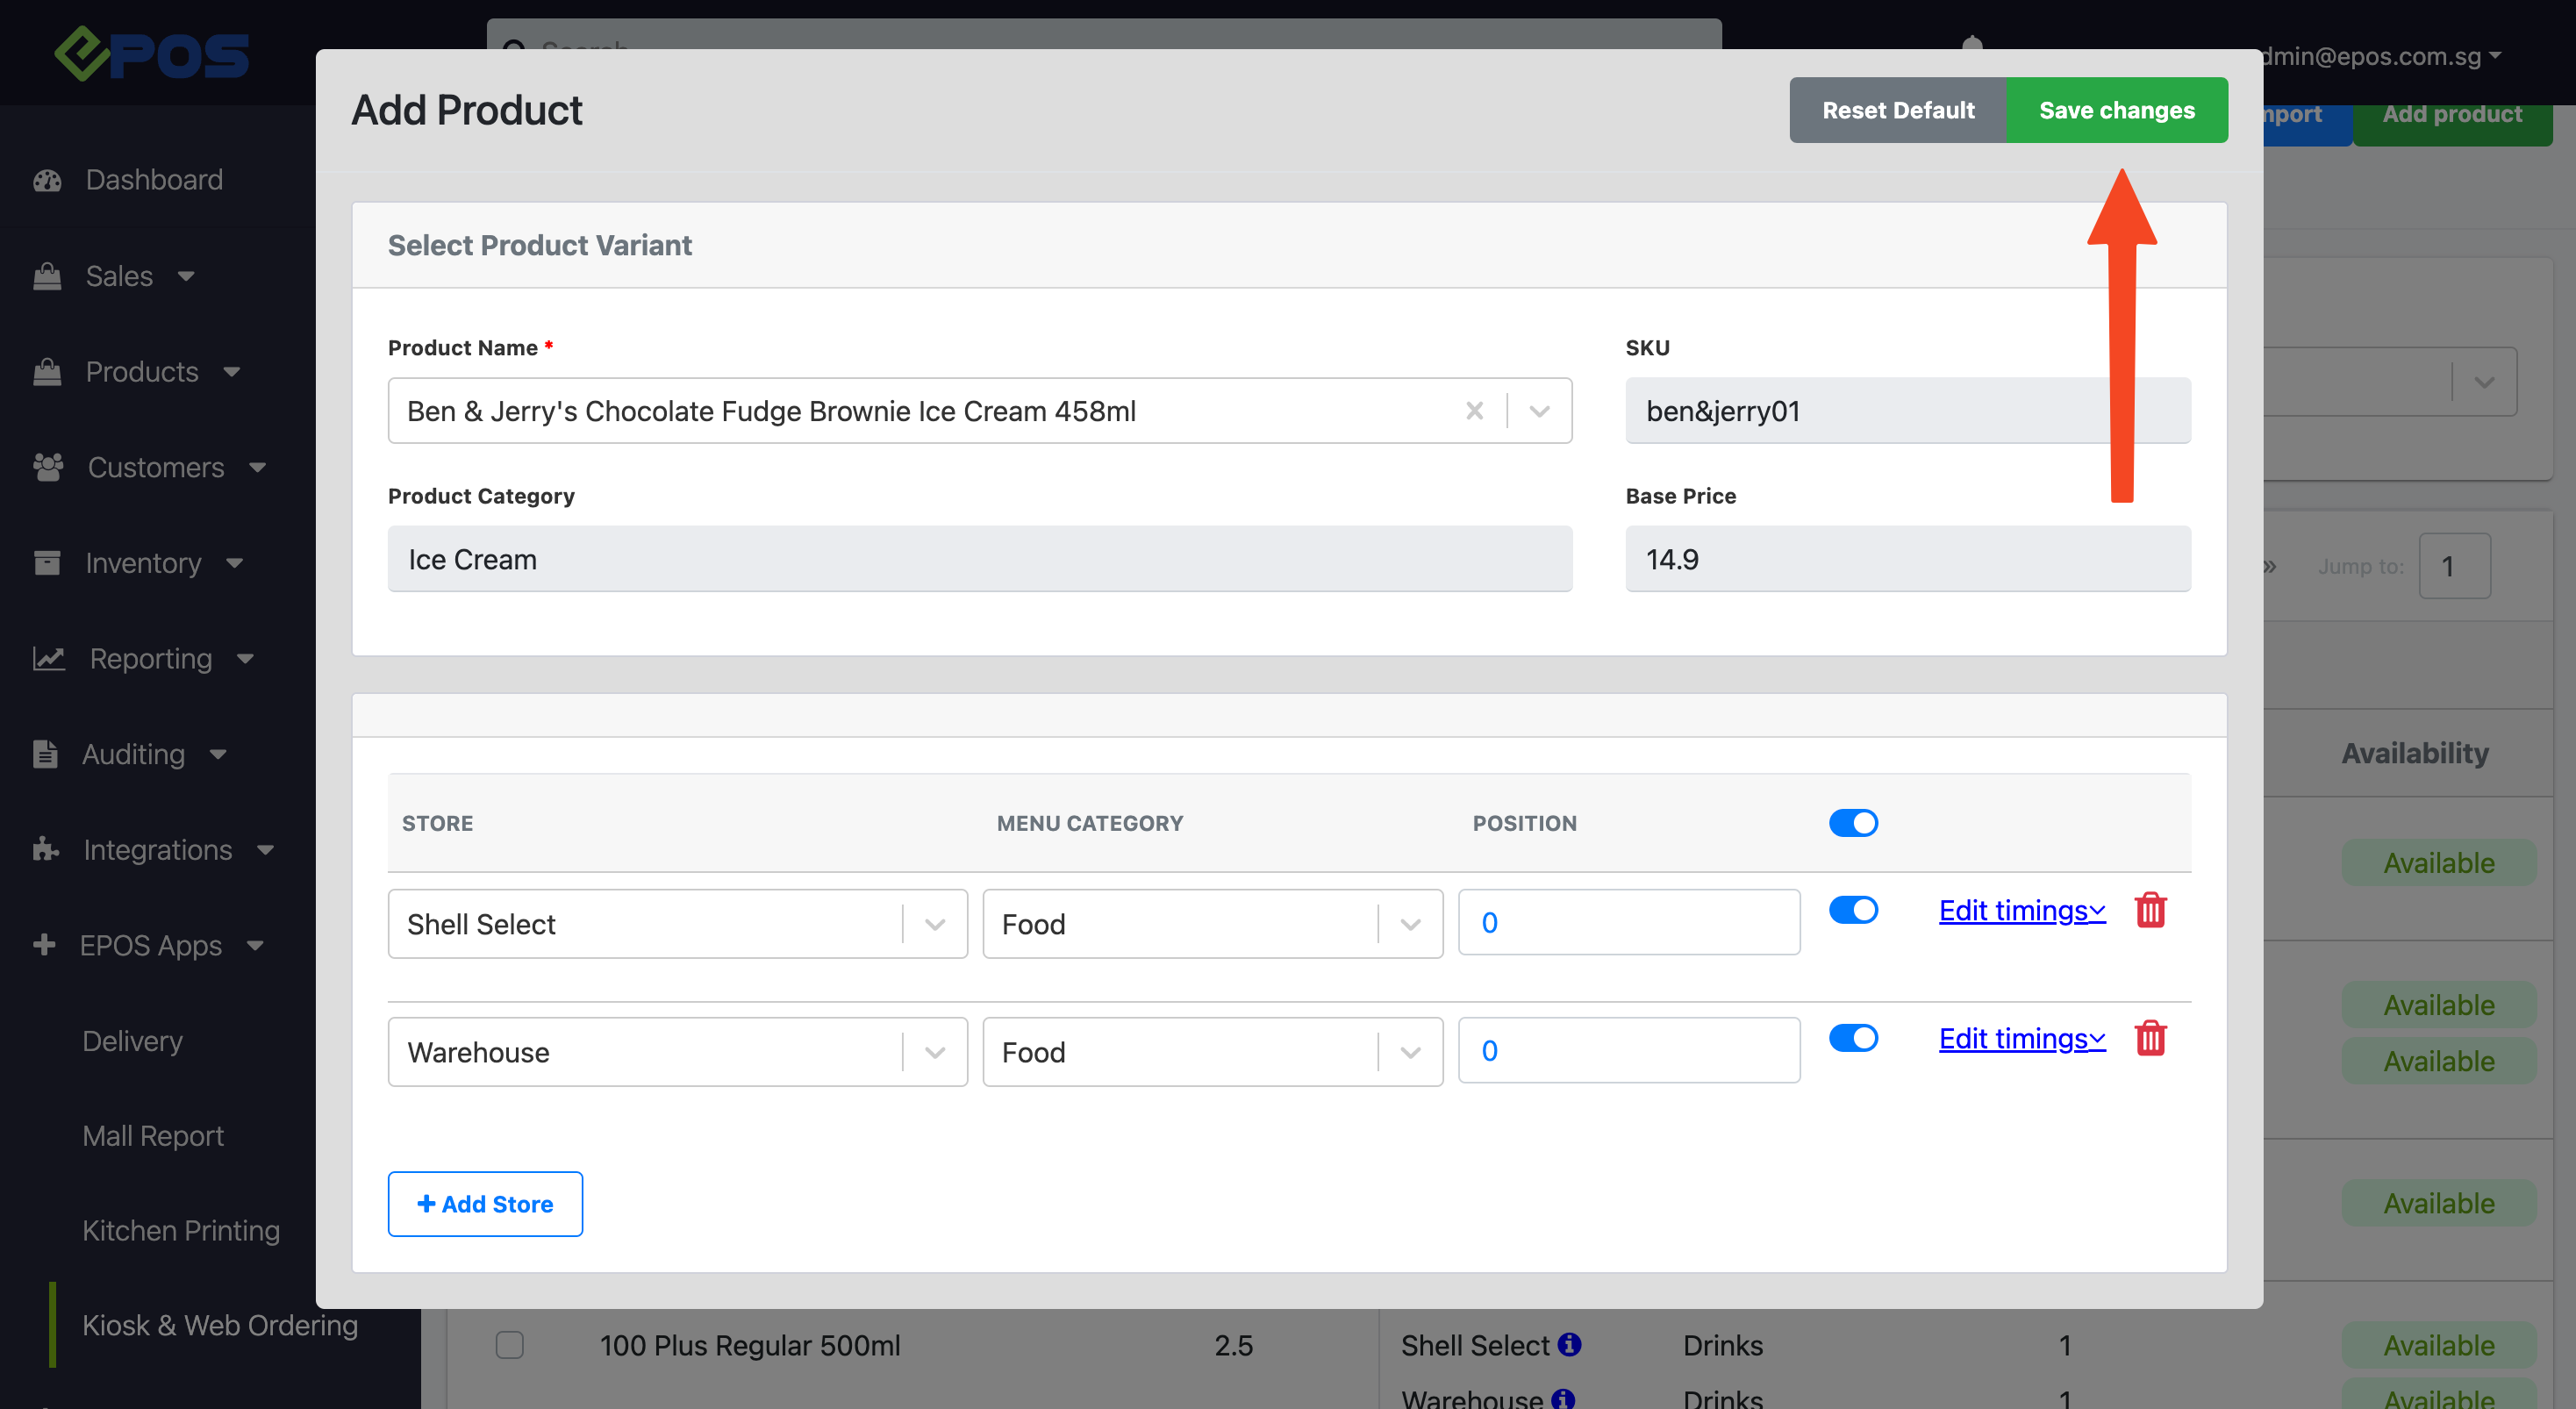
Task: Open the Shell Select store dropdown
Action: click(x=677, y=924)
